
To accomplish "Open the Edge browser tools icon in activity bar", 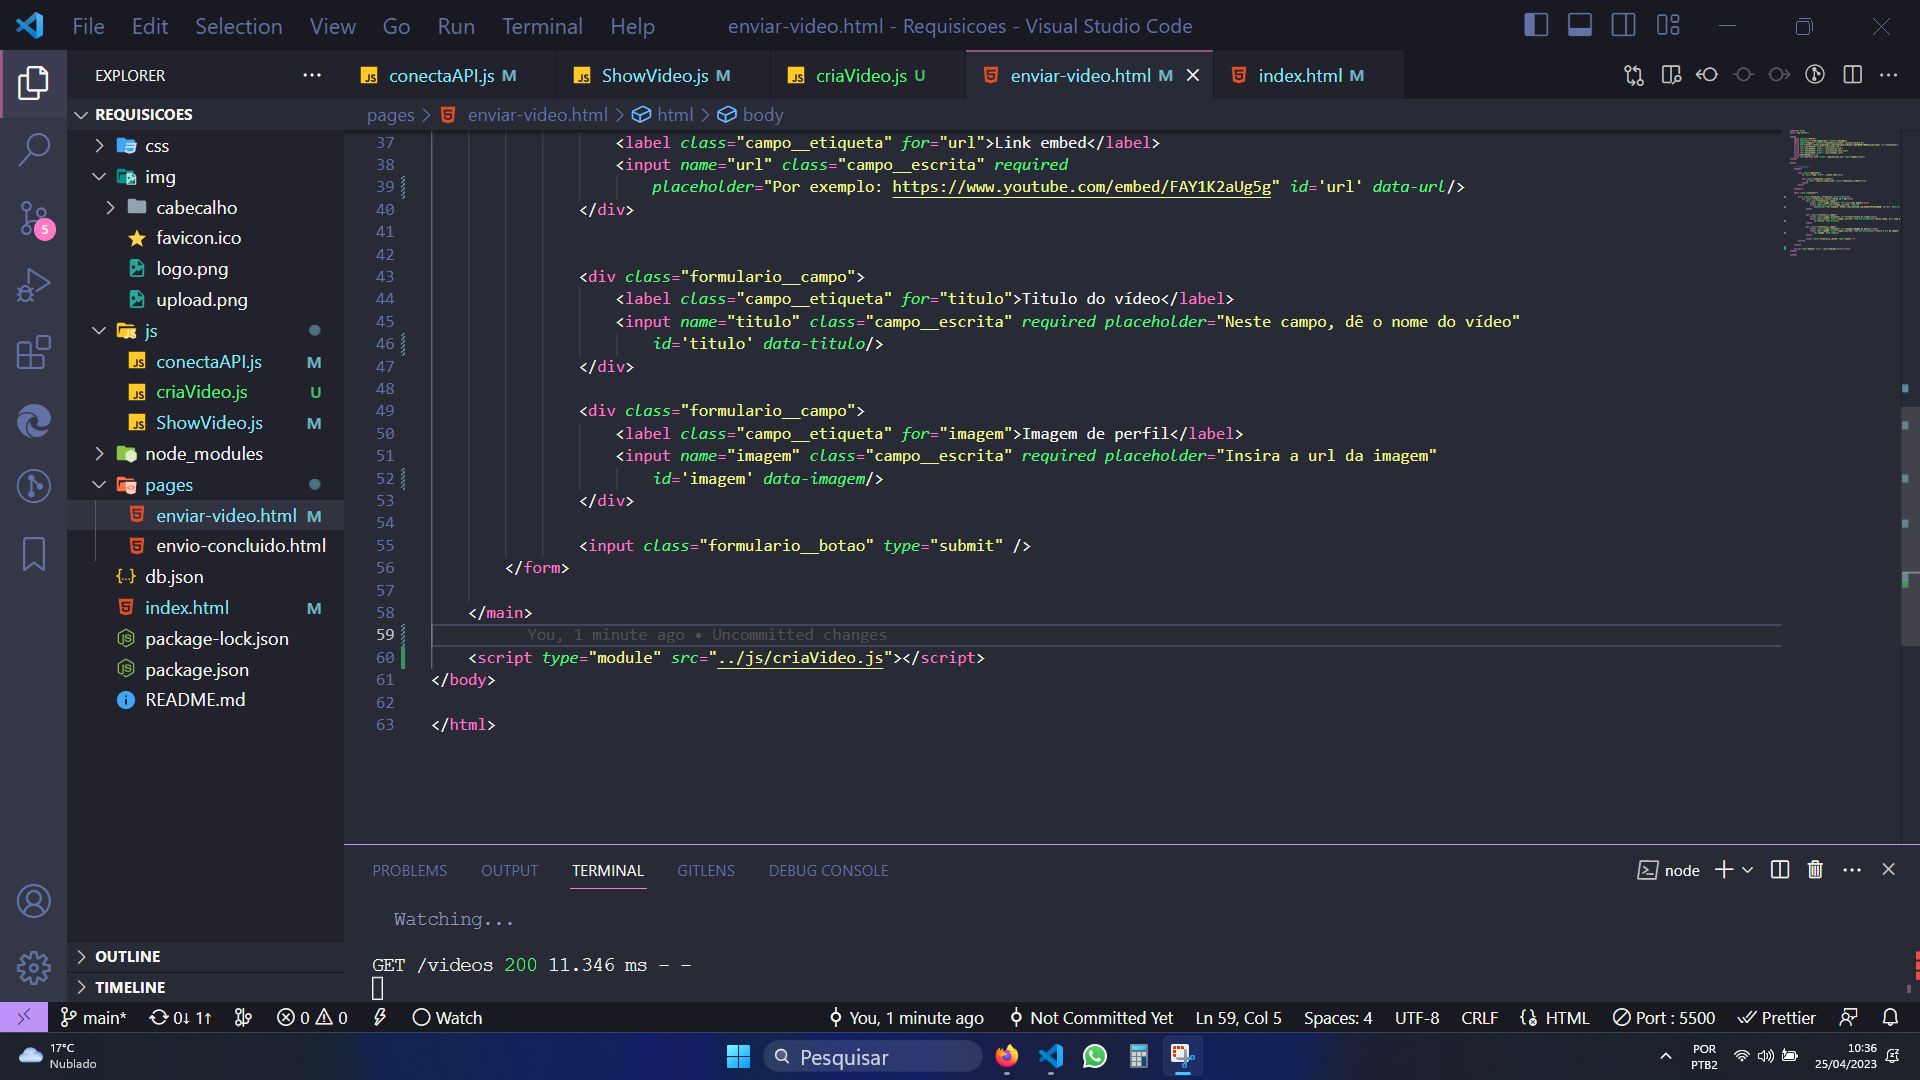I will [33, 421].
